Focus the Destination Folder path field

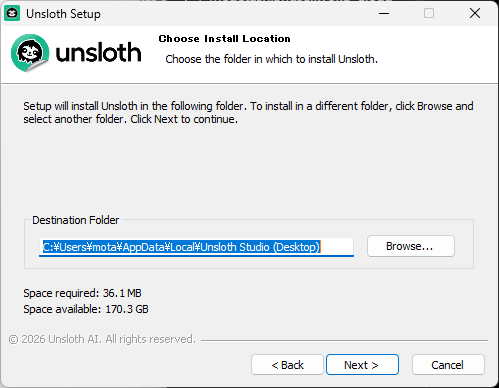tap(196, 247)
